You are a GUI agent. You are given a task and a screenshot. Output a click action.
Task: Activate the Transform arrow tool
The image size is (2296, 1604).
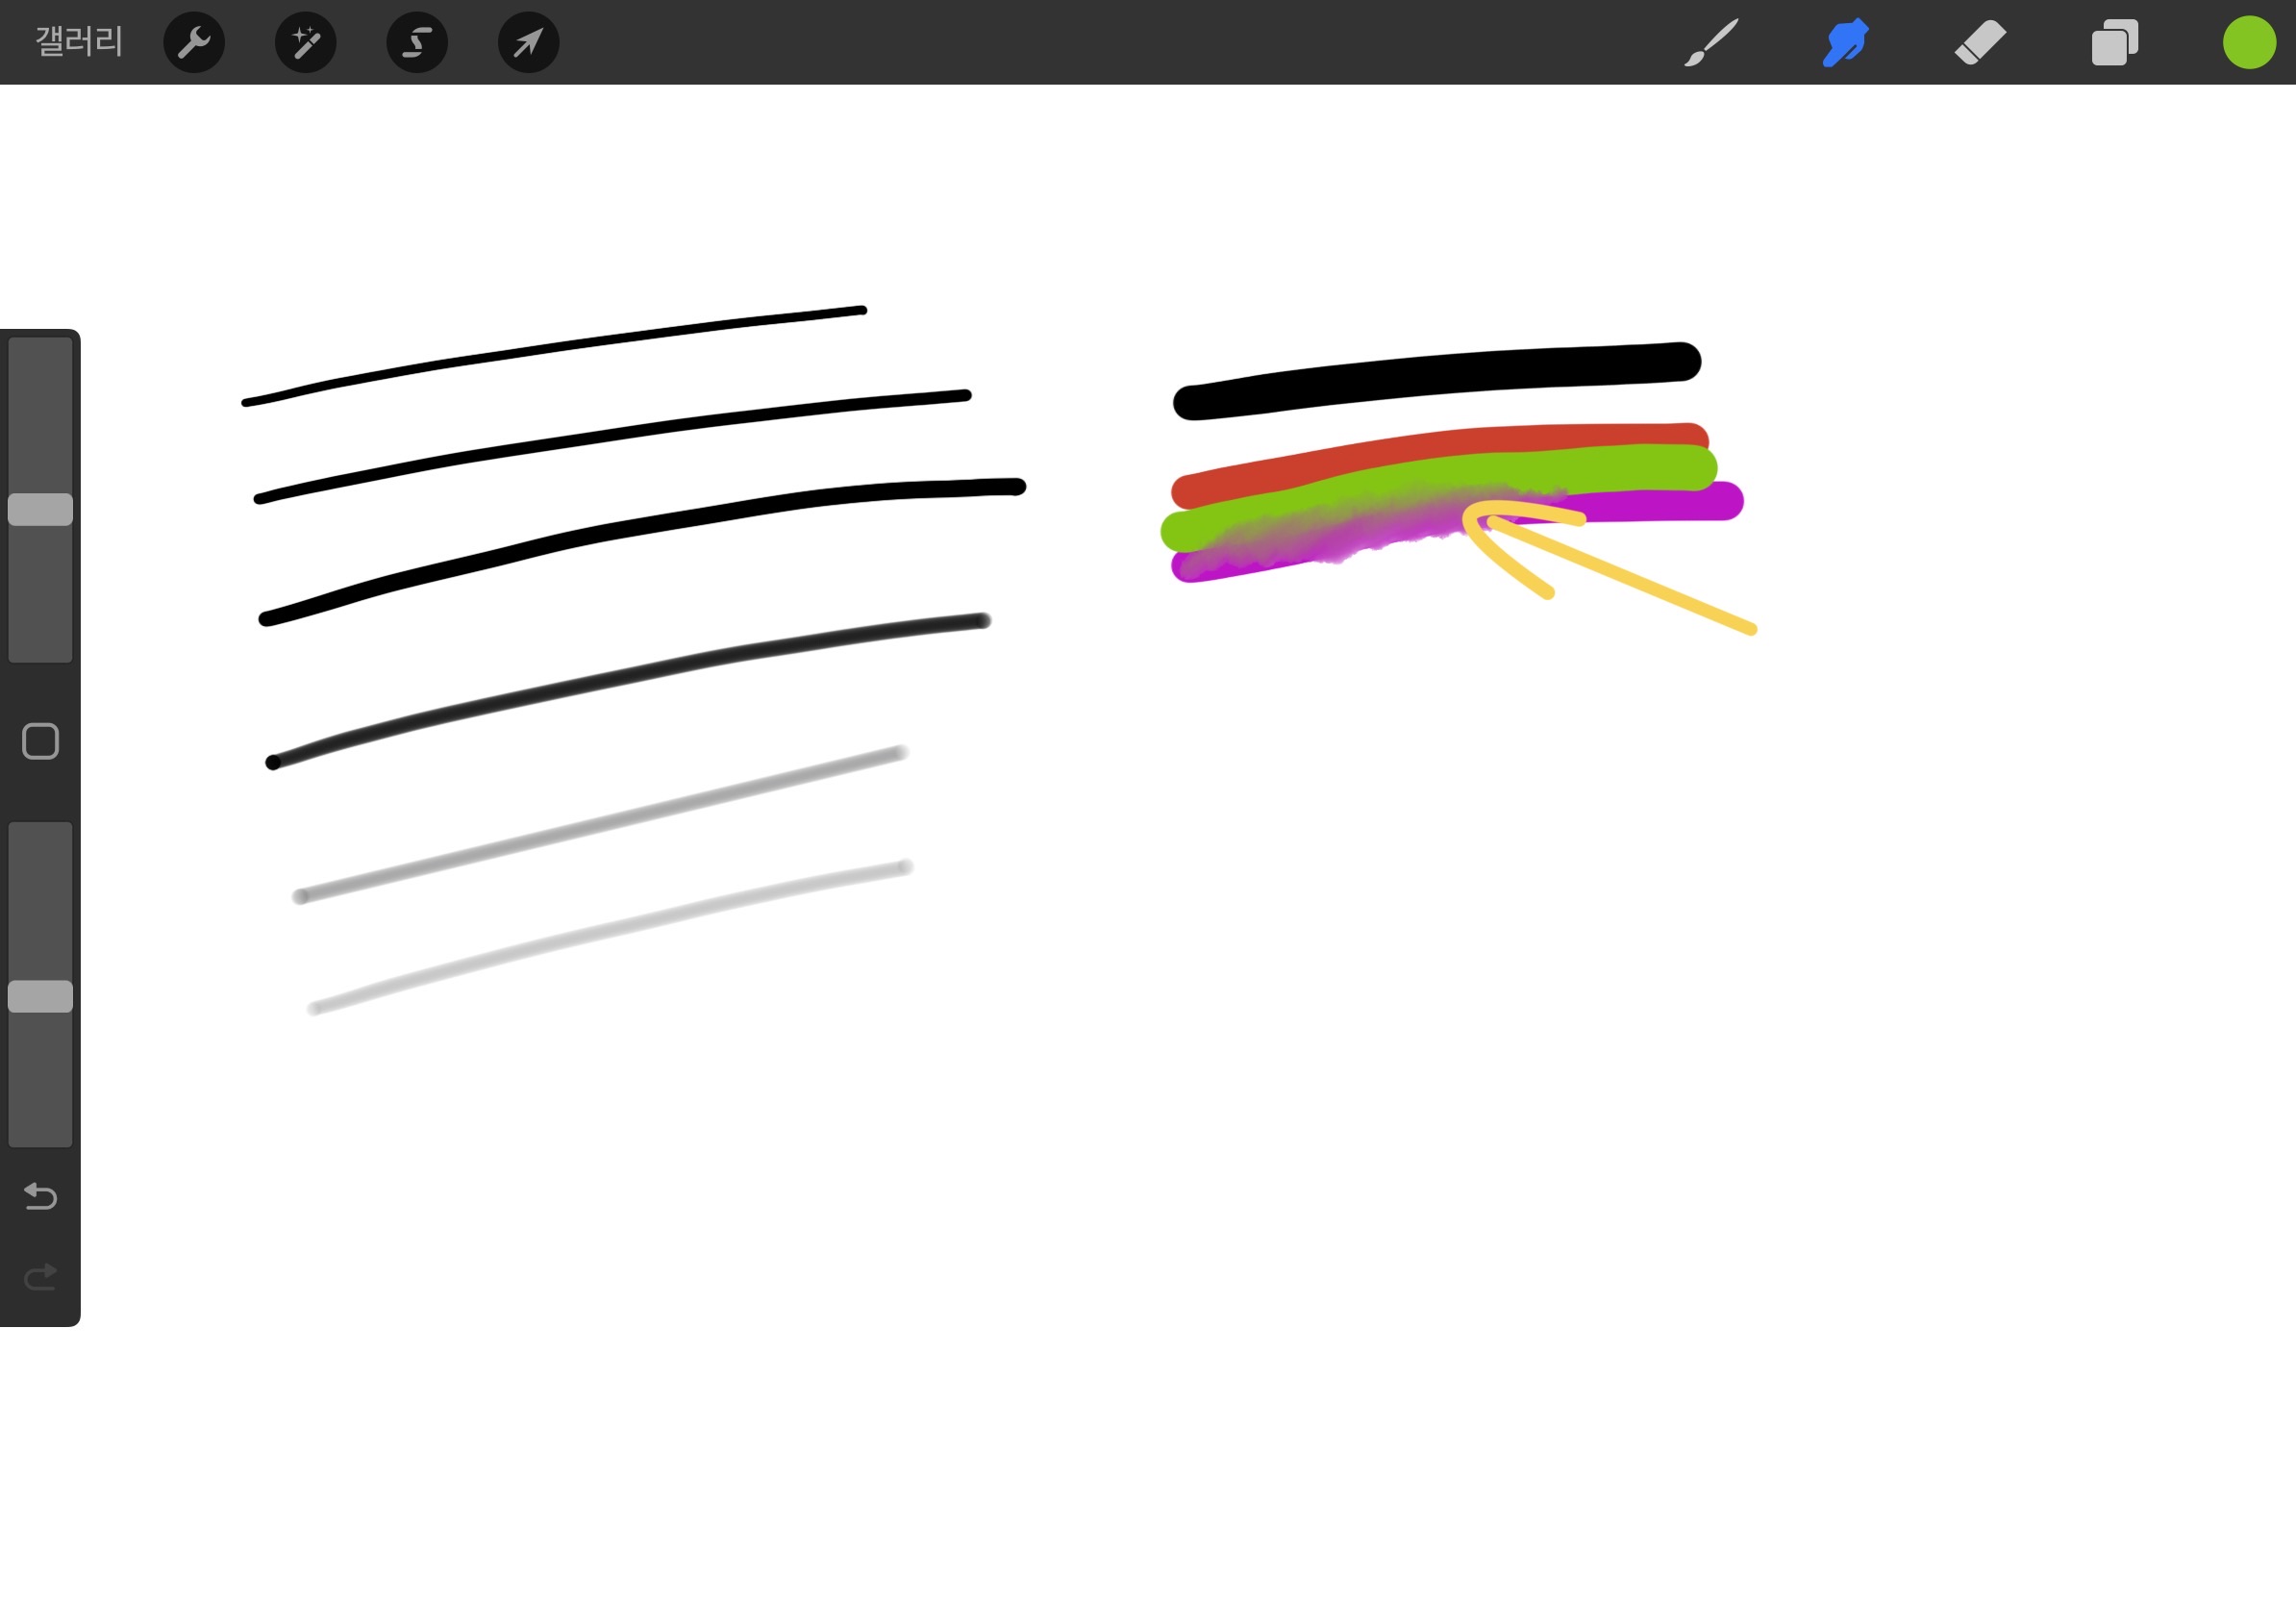click(528, 42)
